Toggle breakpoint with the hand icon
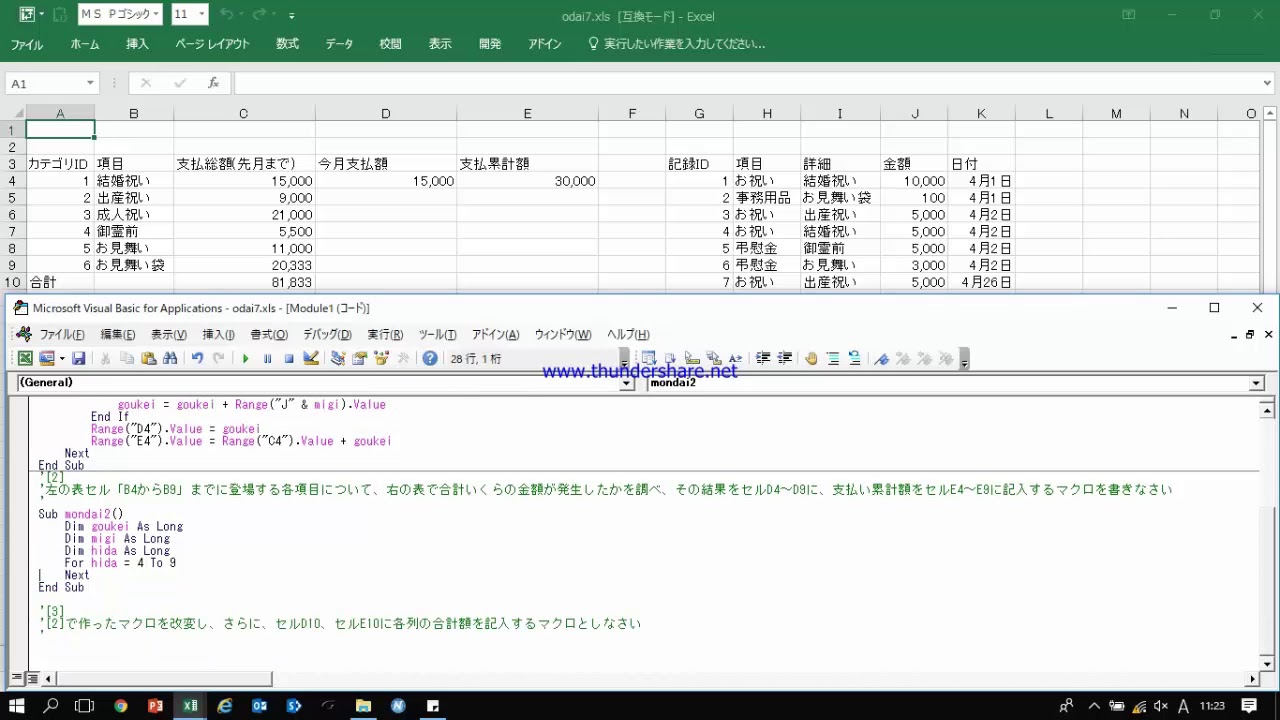The height and width of the screenshot is (720, 1280). coord(811,358)
